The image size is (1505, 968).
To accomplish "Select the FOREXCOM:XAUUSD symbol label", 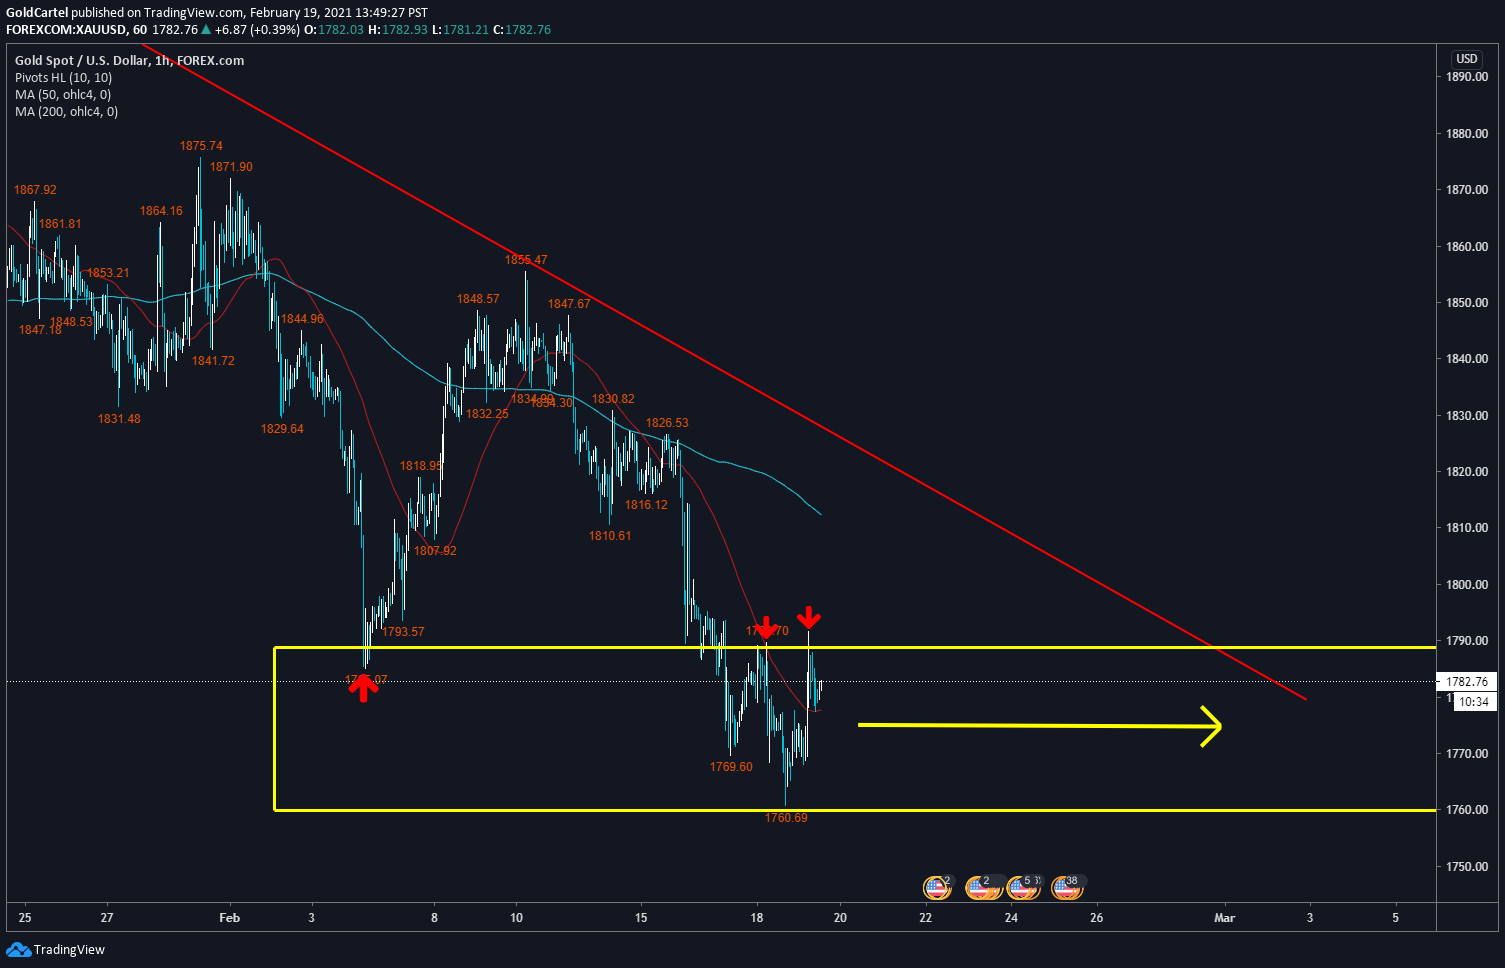I will point(66,30).
